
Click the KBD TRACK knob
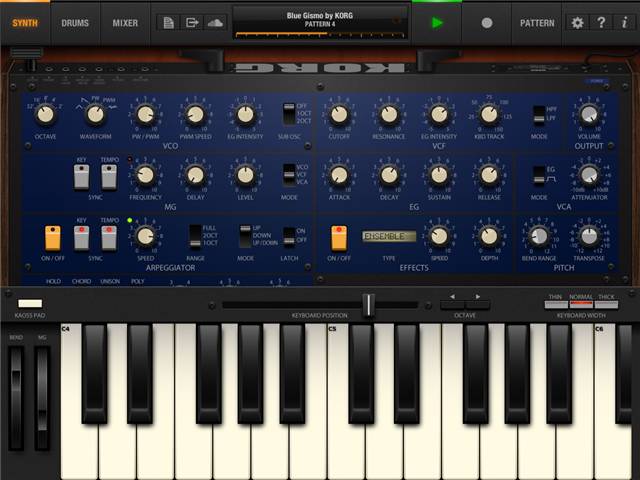coord(489,115)
